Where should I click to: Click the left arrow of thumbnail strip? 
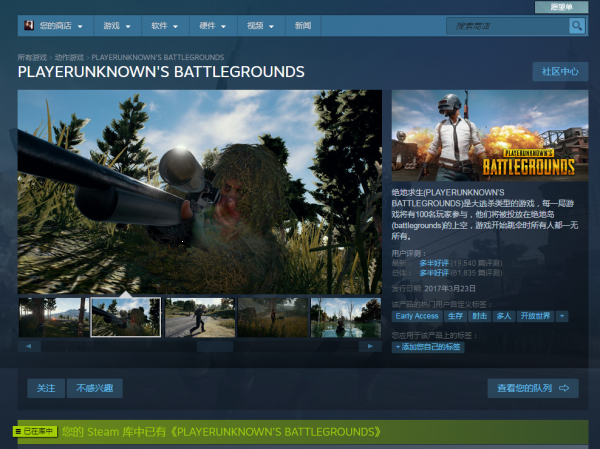(x=29, y=346)
